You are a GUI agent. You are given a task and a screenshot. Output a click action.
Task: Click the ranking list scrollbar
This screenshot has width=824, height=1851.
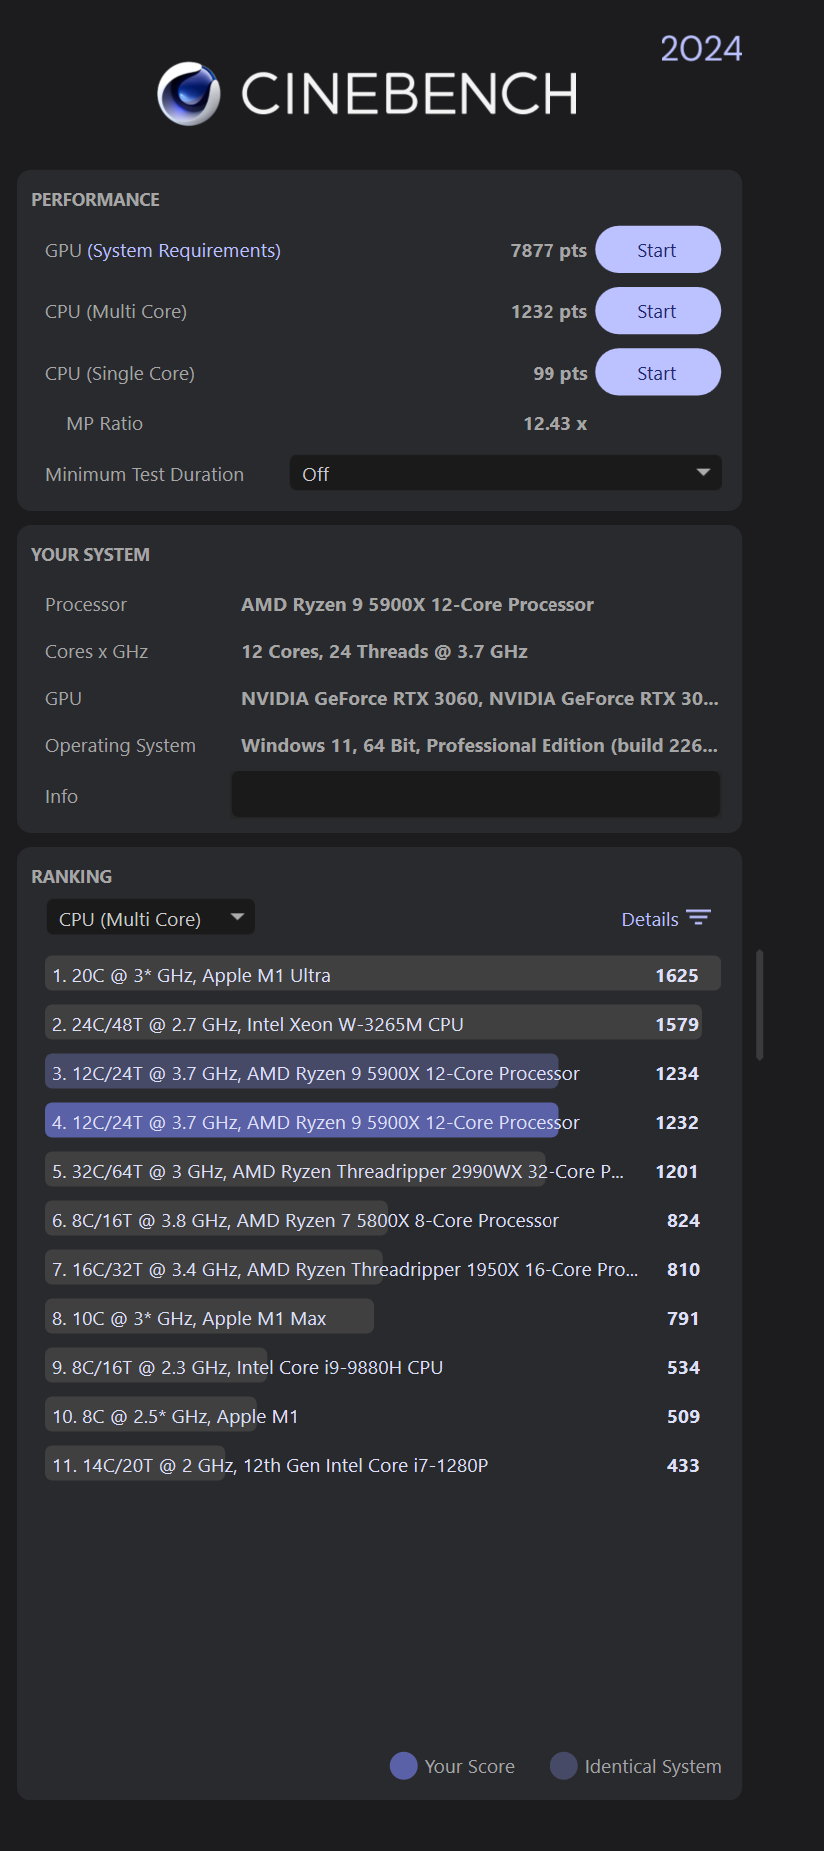(760, 1005)
